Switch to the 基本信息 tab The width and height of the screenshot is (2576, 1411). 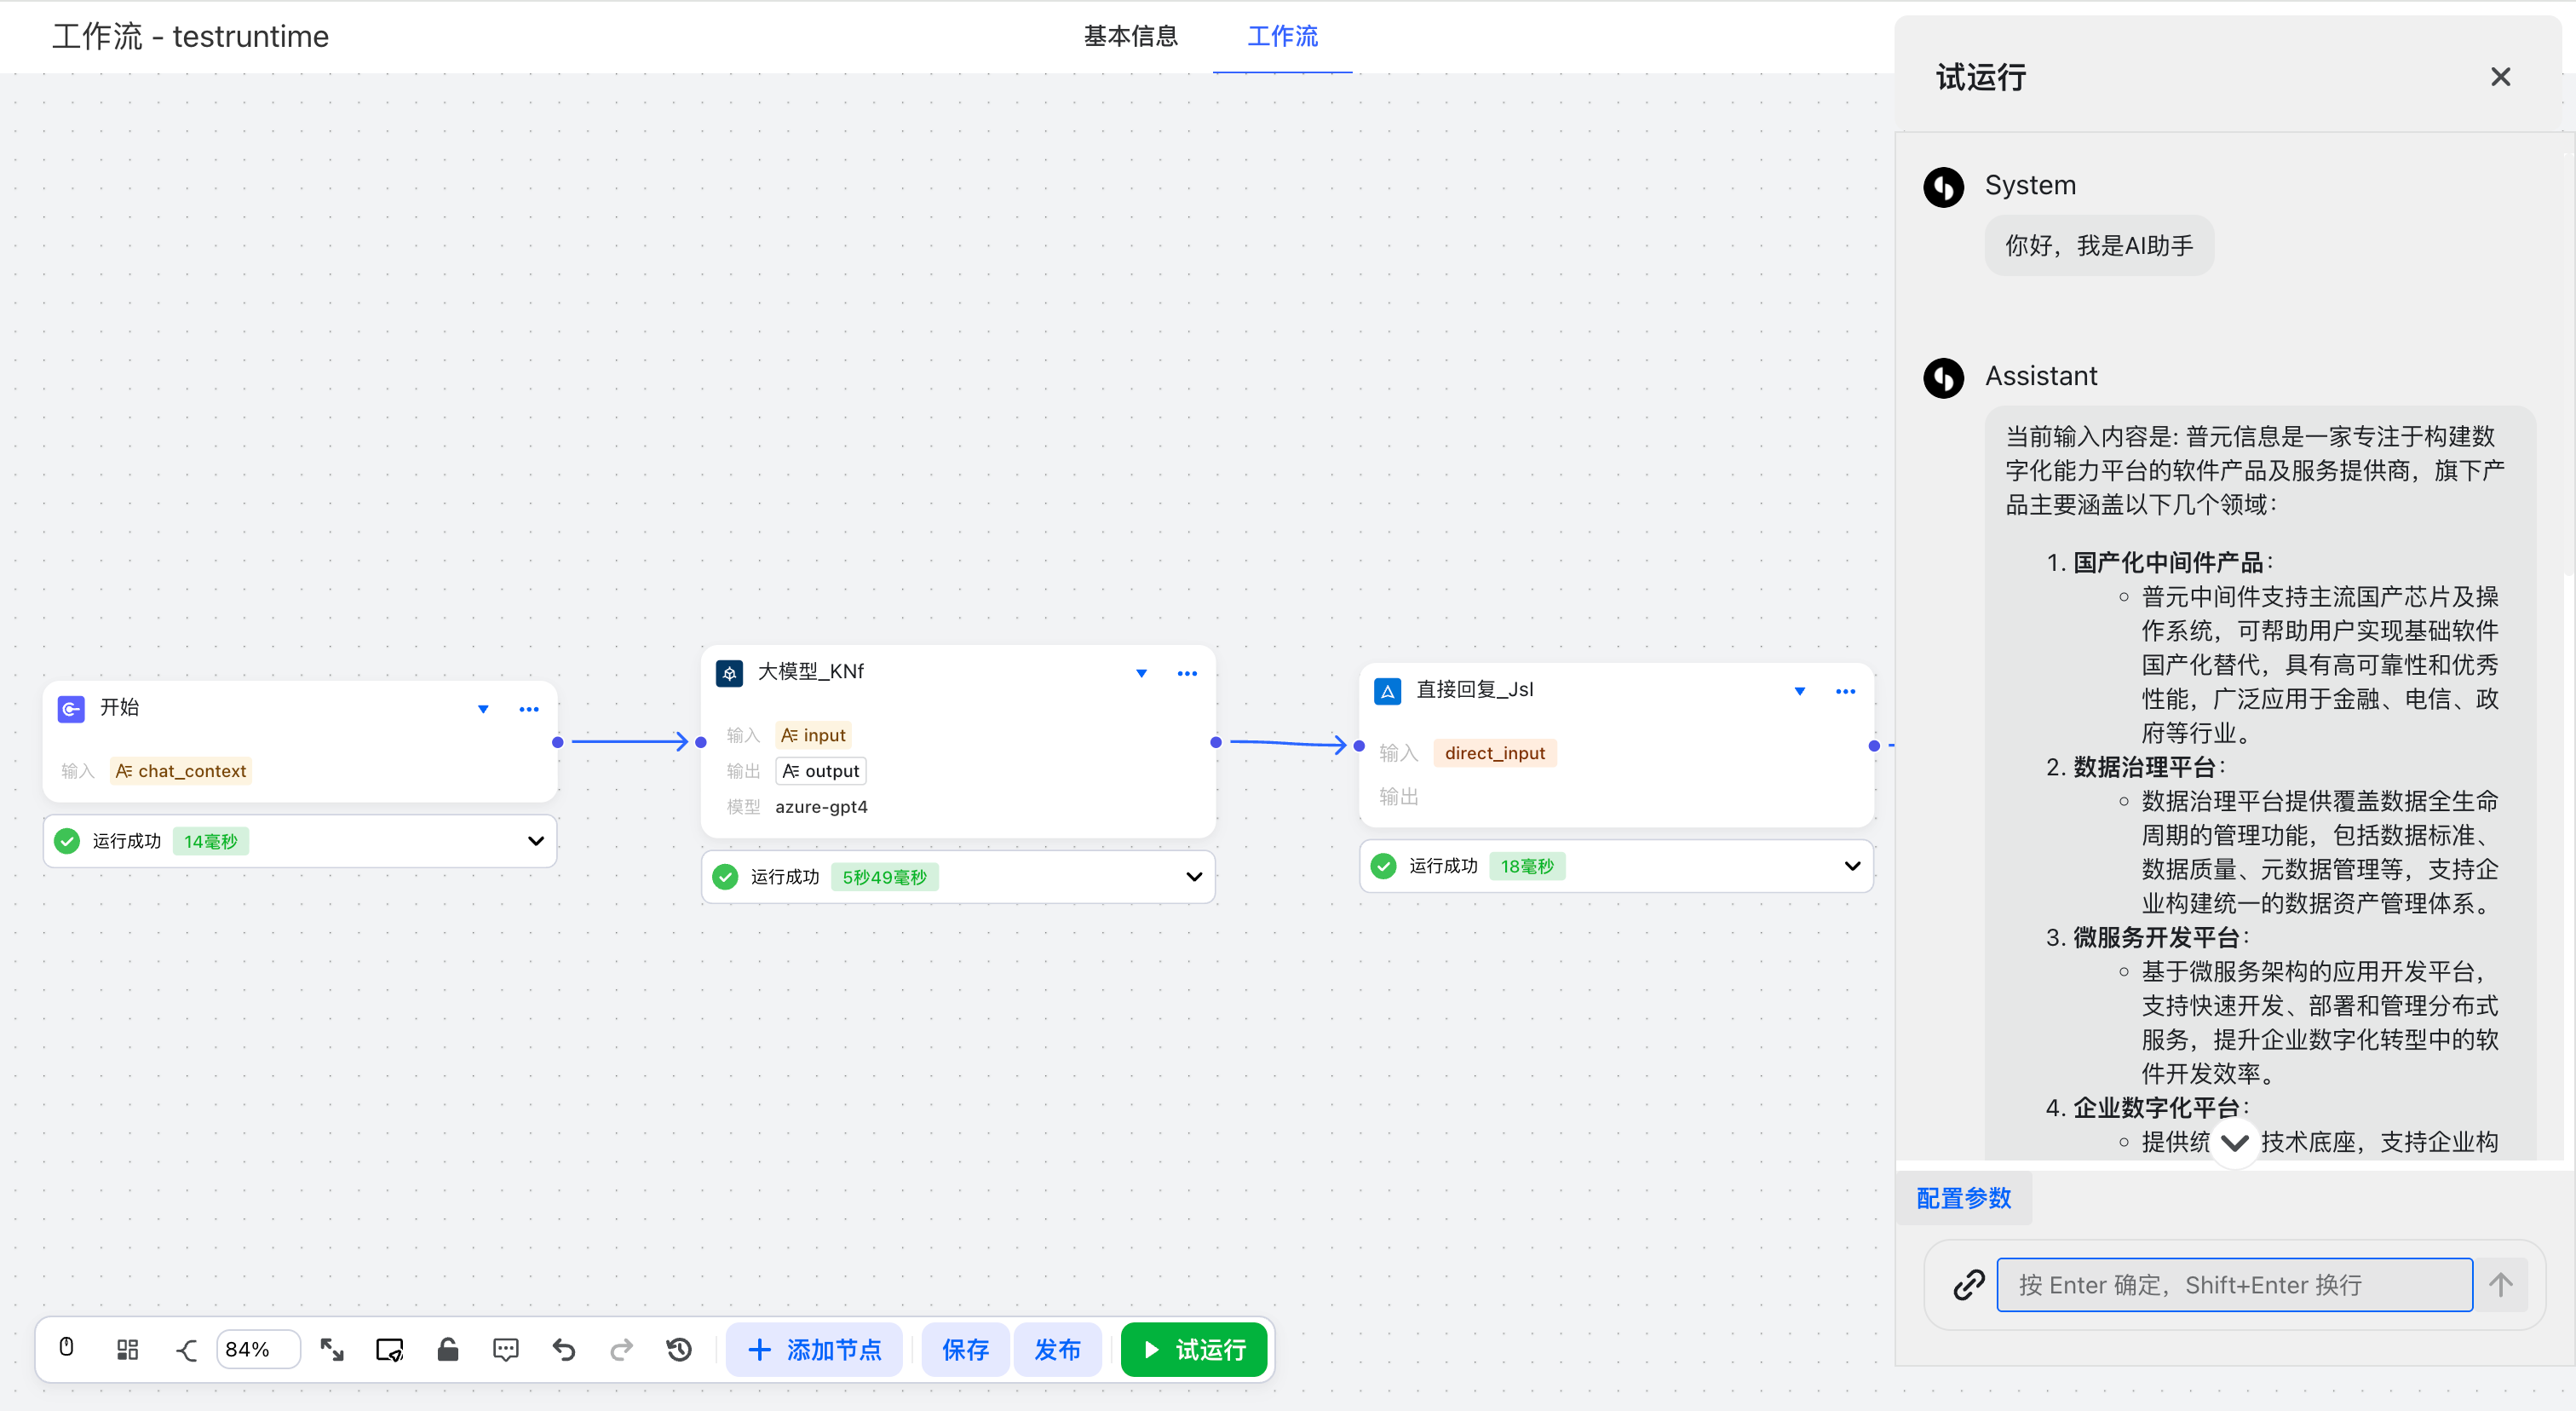point(1130,36)
